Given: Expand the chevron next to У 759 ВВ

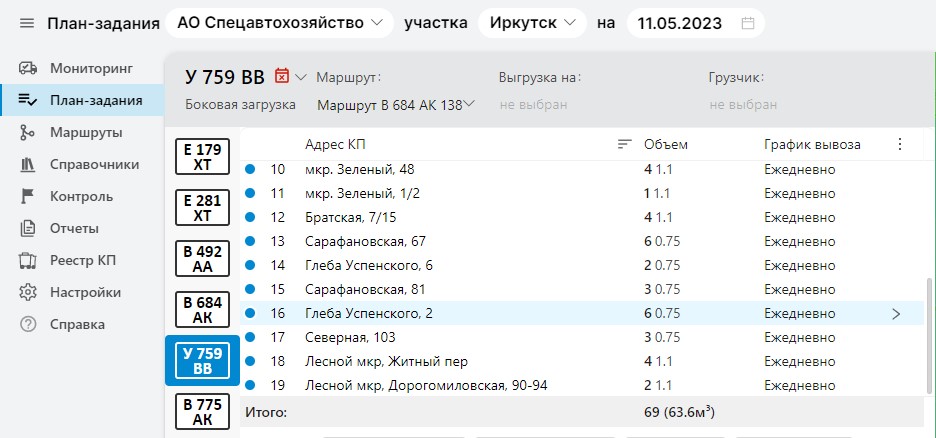Looking at the screenshot, I should pyautogui.click(x=302, y=77).
